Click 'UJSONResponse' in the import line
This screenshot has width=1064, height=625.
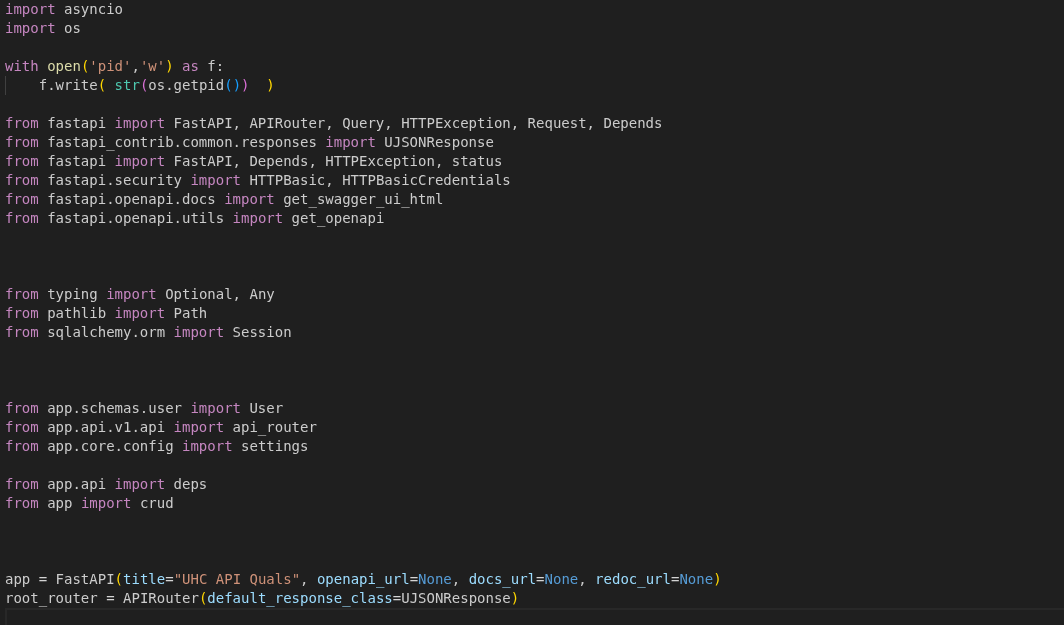pyautogui.click(x=439, y=143)
